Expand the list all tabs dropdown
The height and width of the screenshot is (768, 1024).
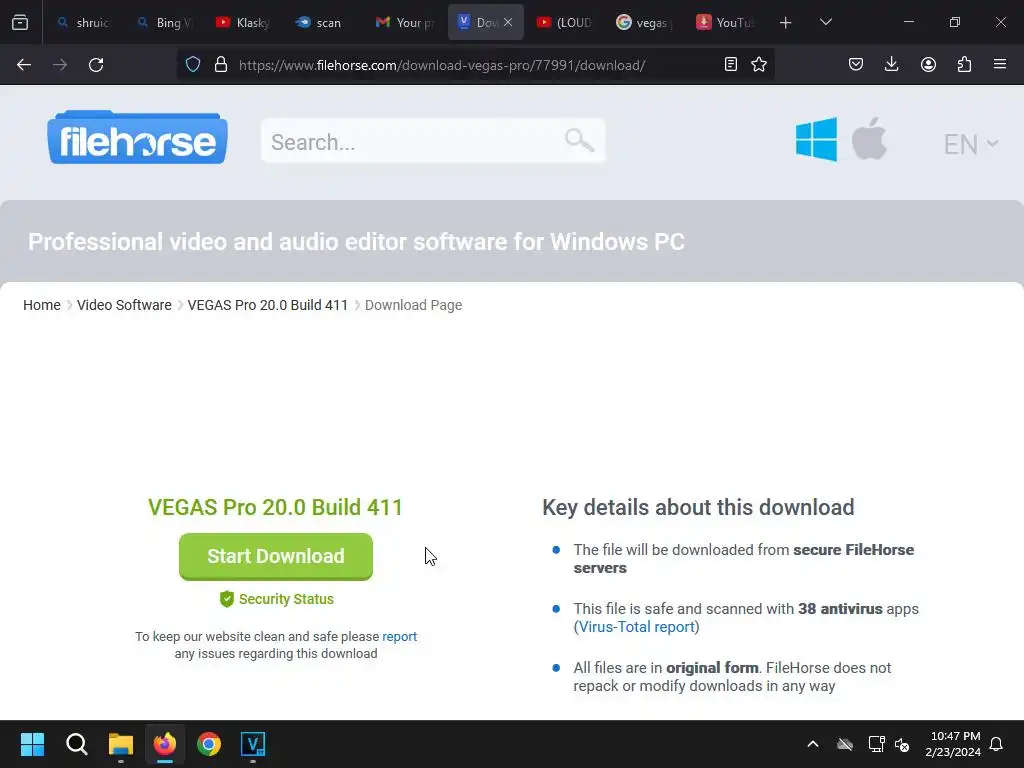(825, 22)
